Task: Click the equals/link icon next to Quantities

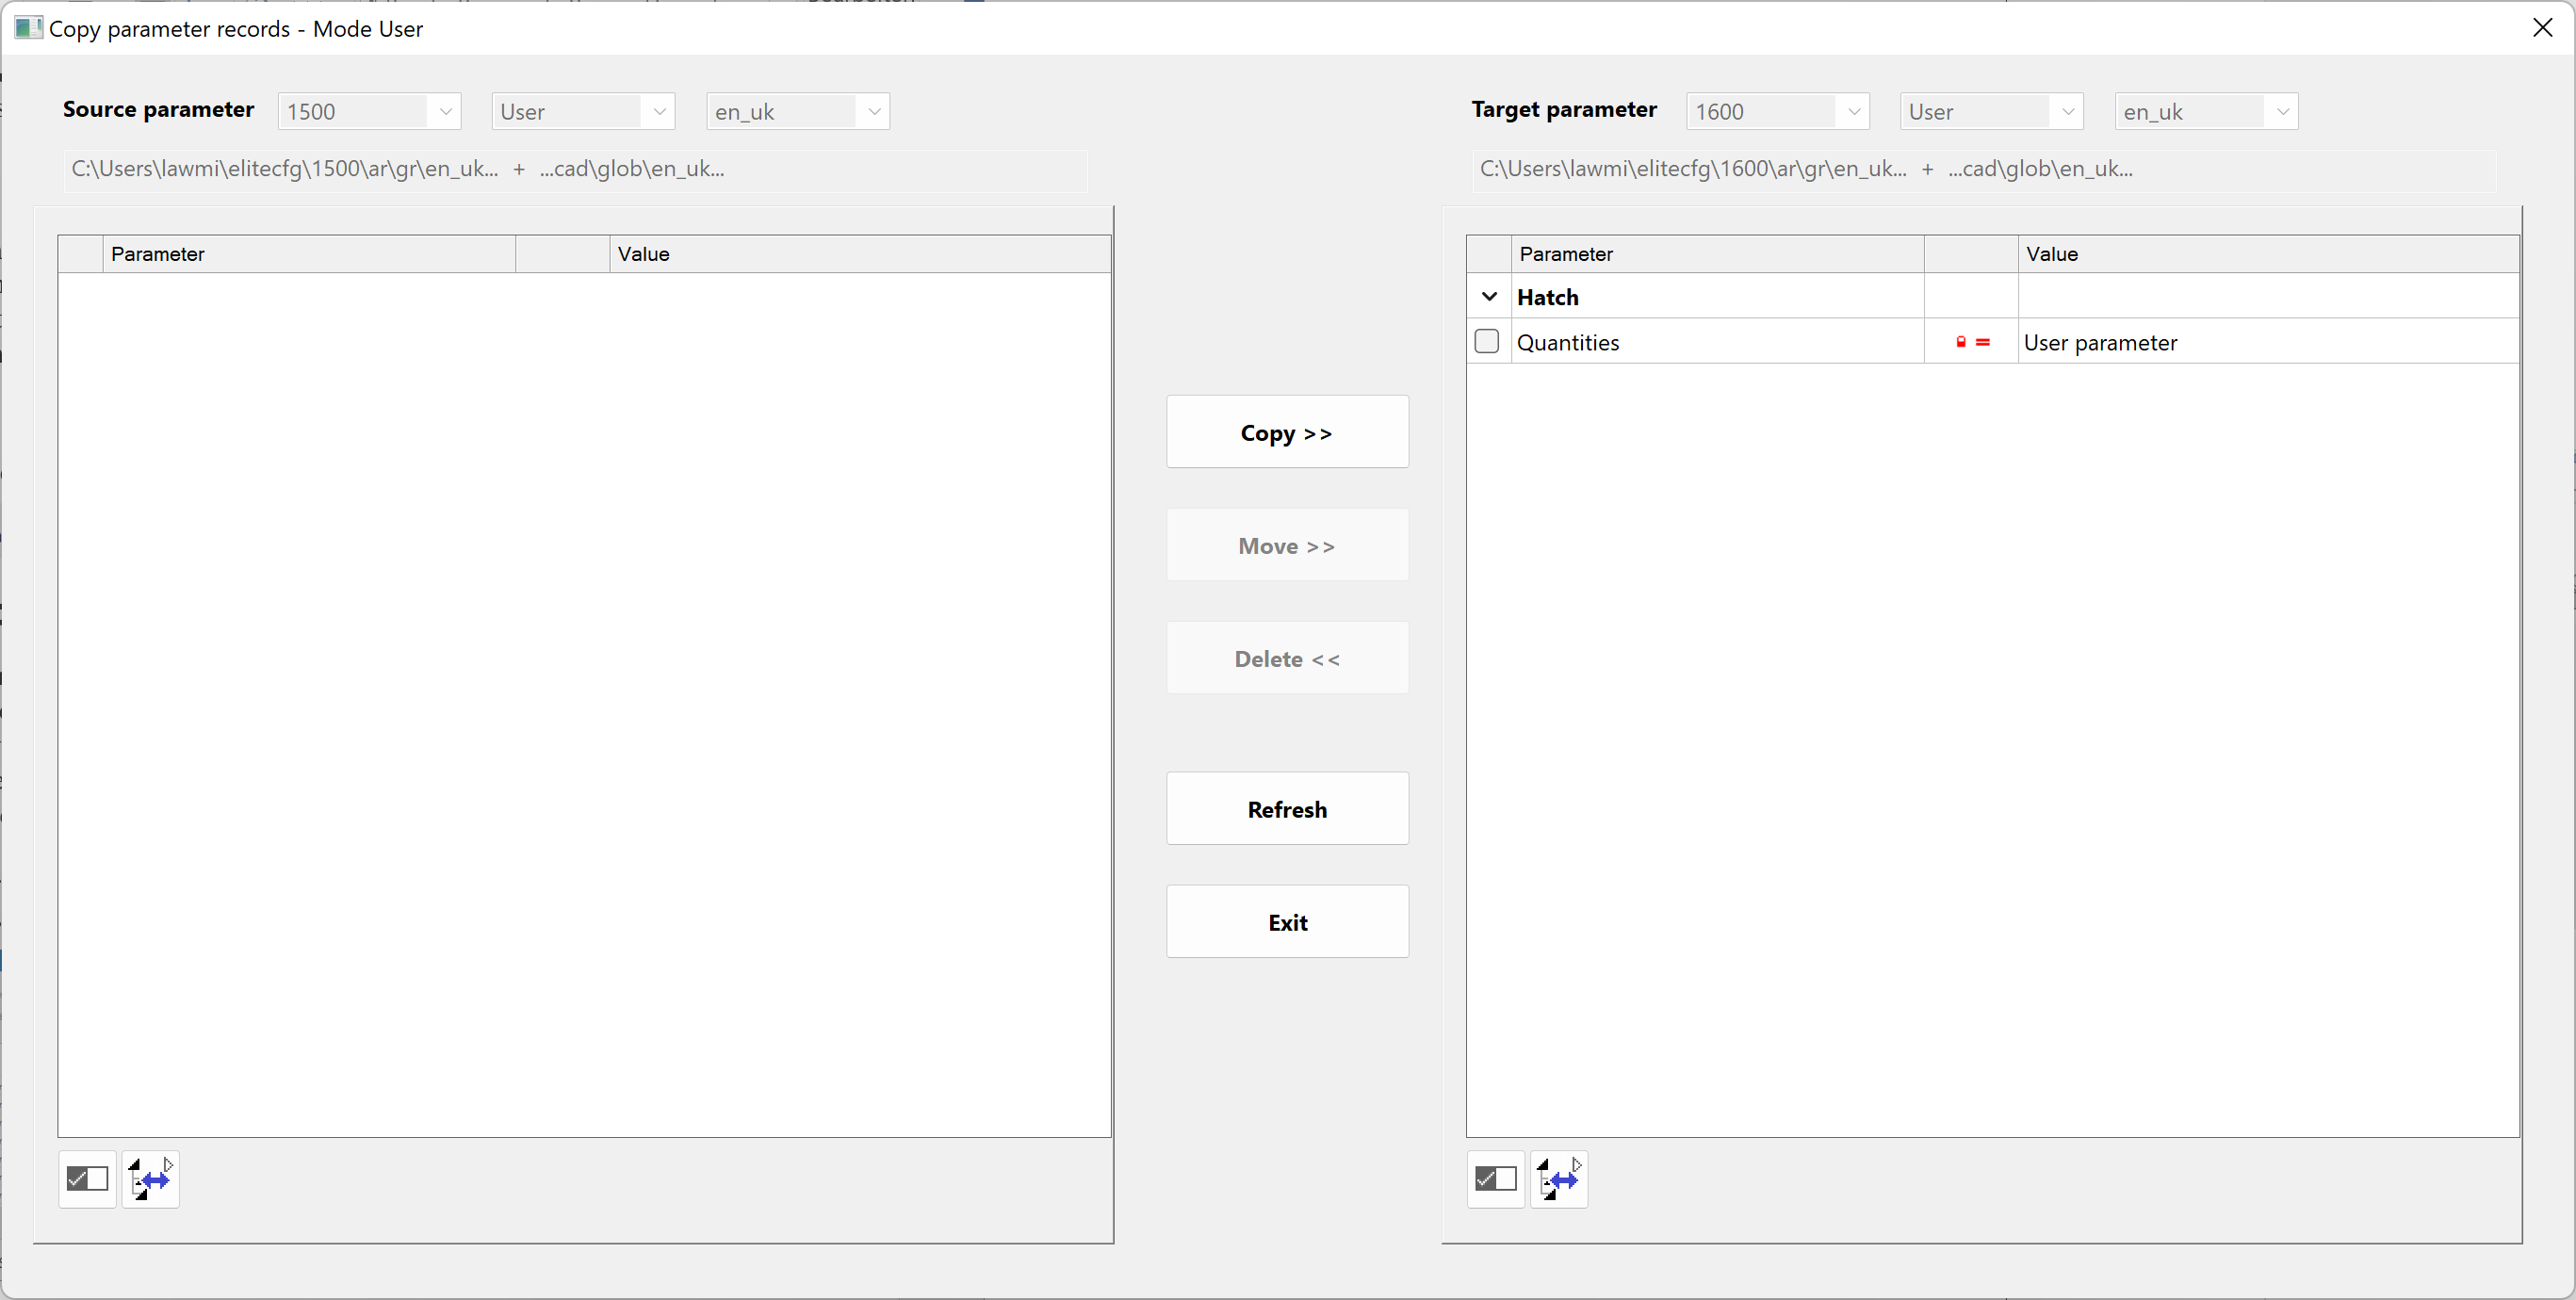Action: [1982, 342]
